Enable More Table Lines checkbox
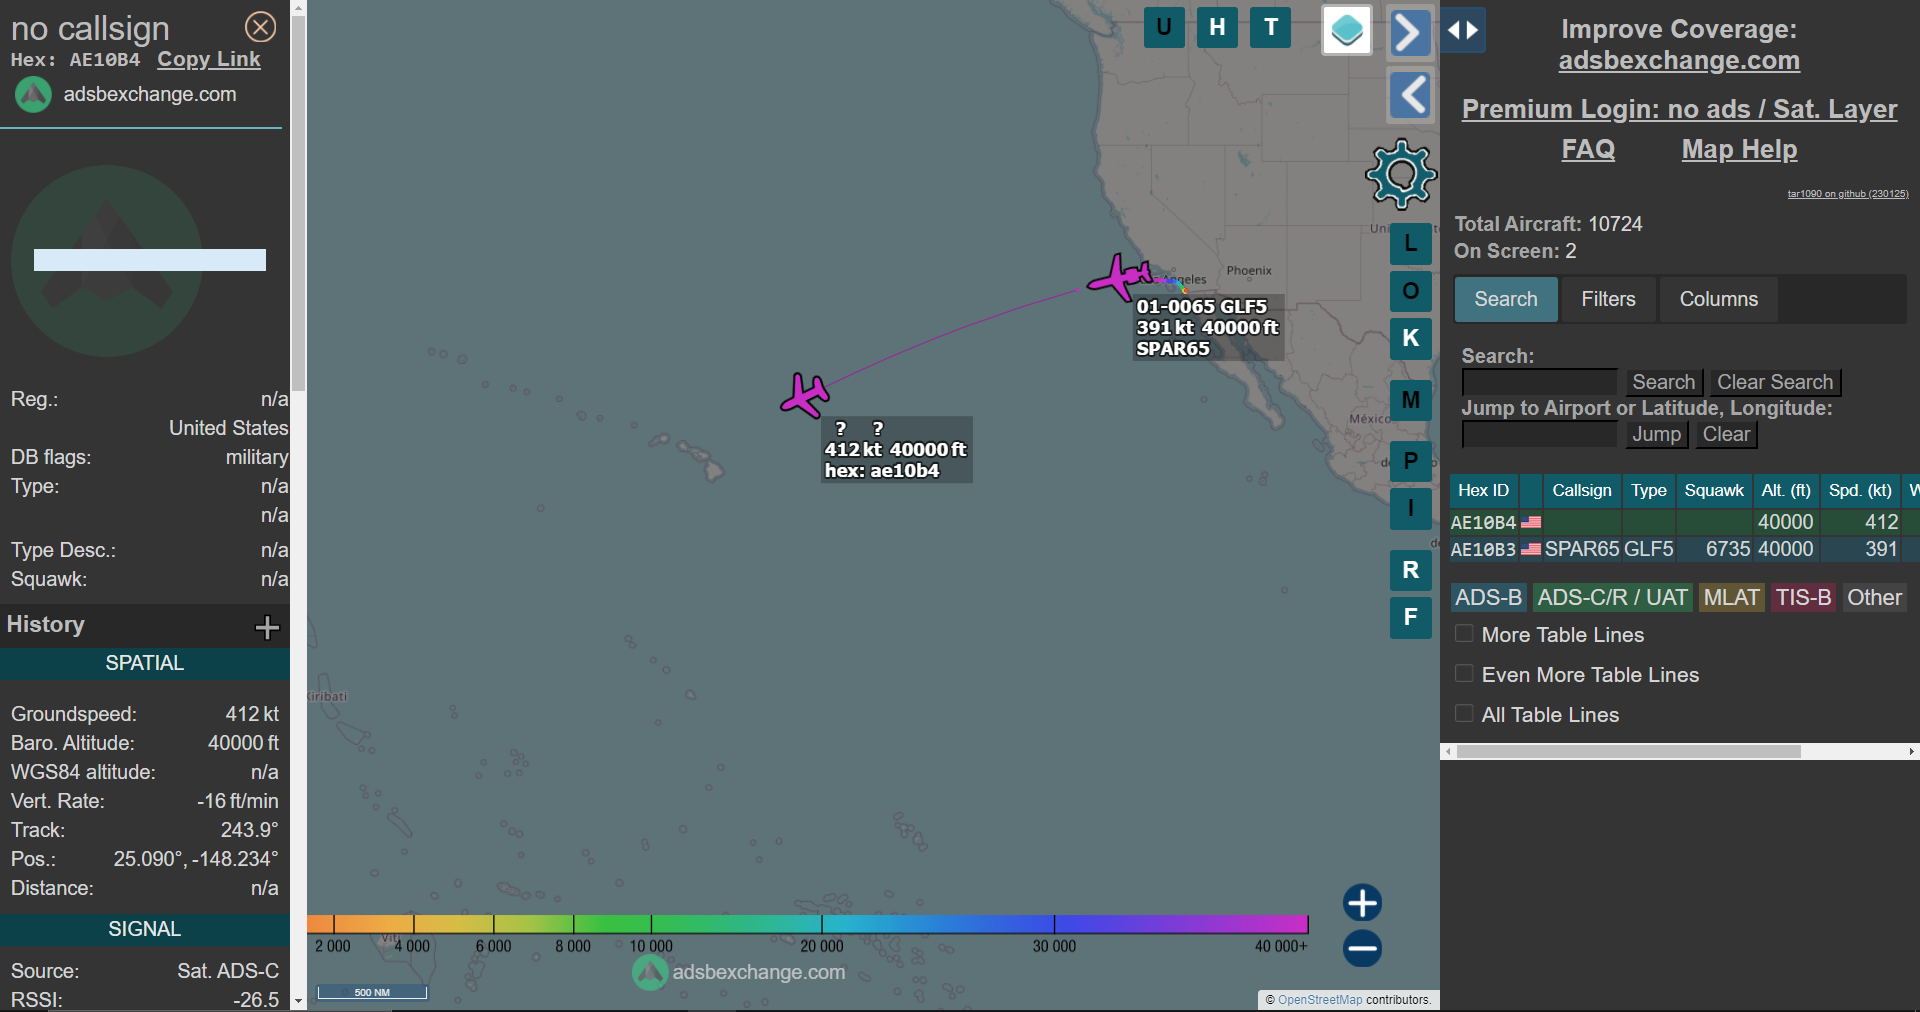Image resolution: width=1920 pixels, height=1012 pixels. [1464, 634]
